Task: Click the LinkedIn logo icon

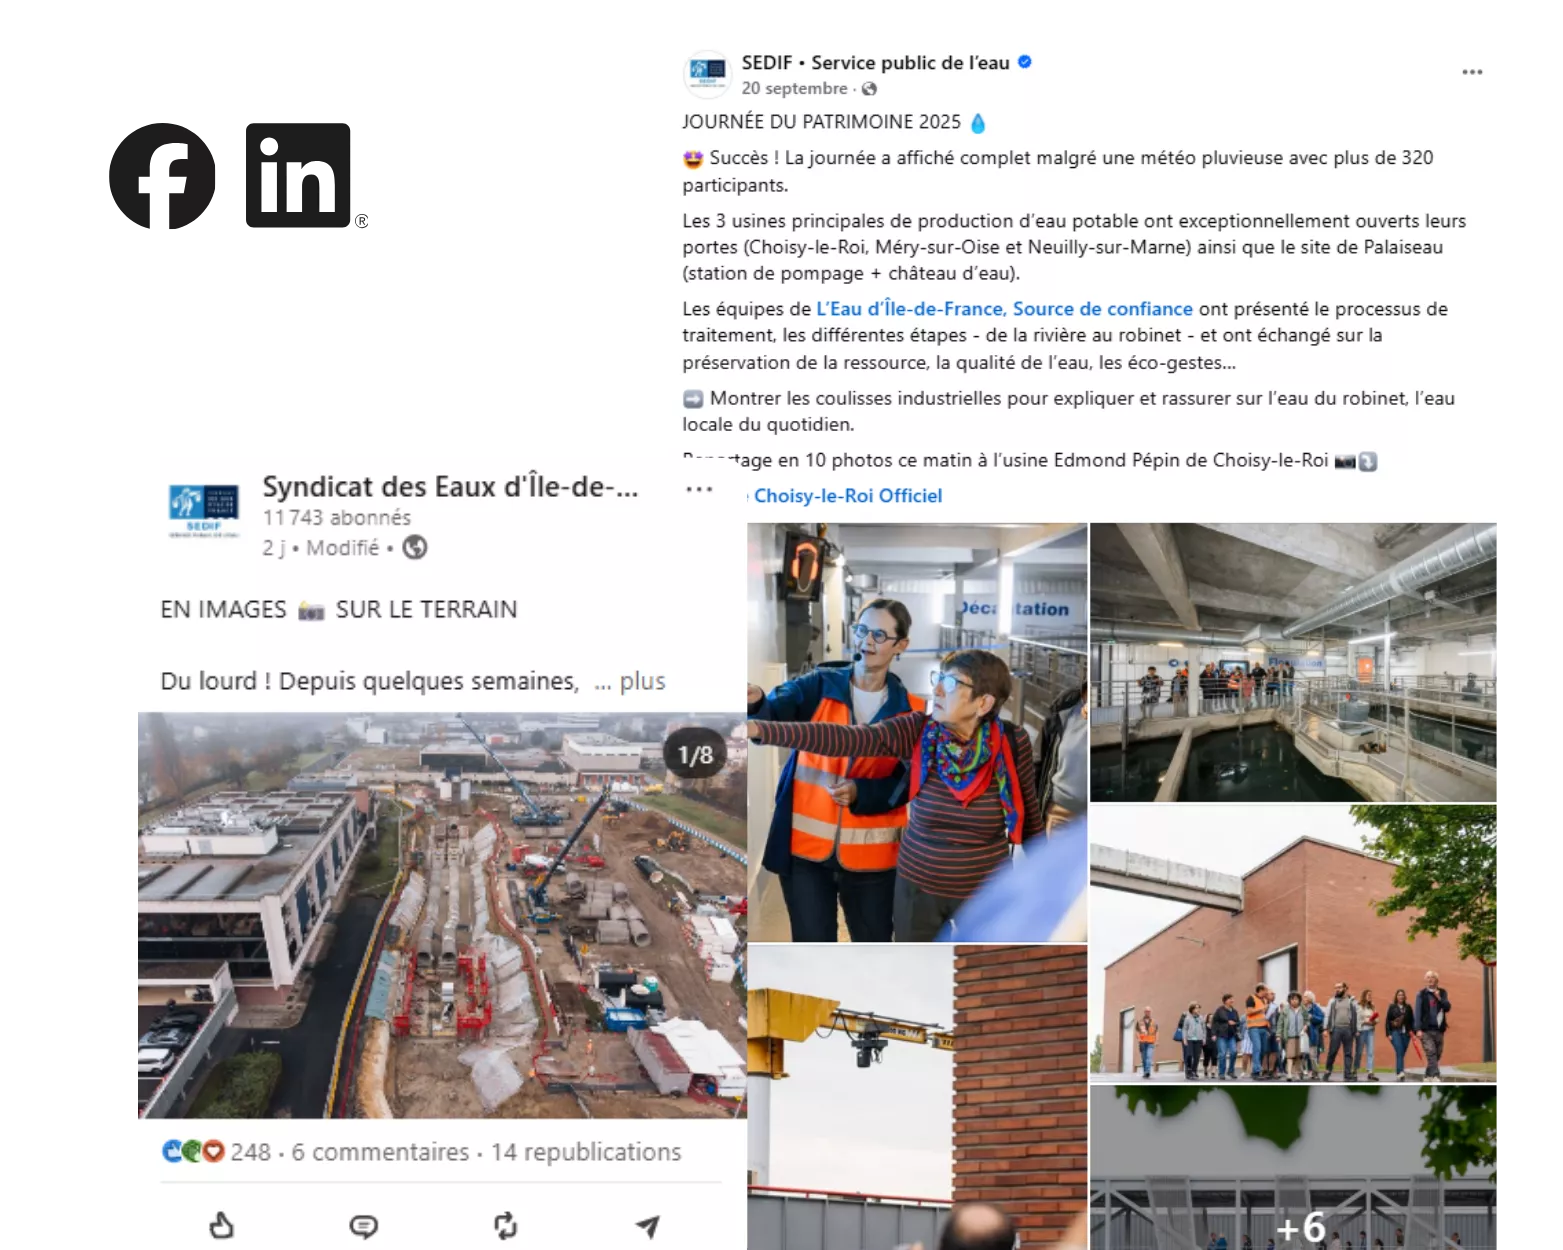Action: coord(298,175)
